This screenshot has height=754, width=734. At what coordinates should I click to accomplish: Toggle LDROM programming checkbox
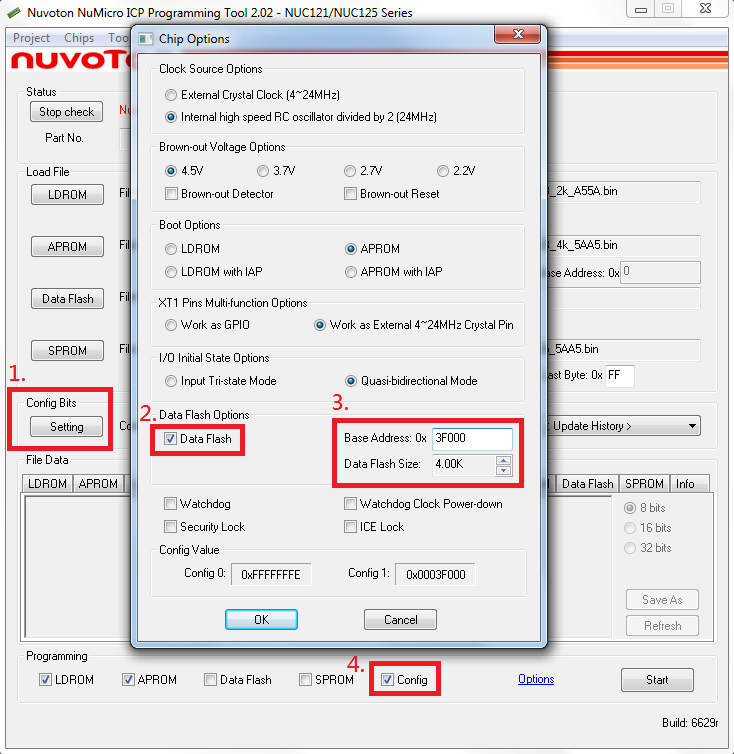[45, 679]
